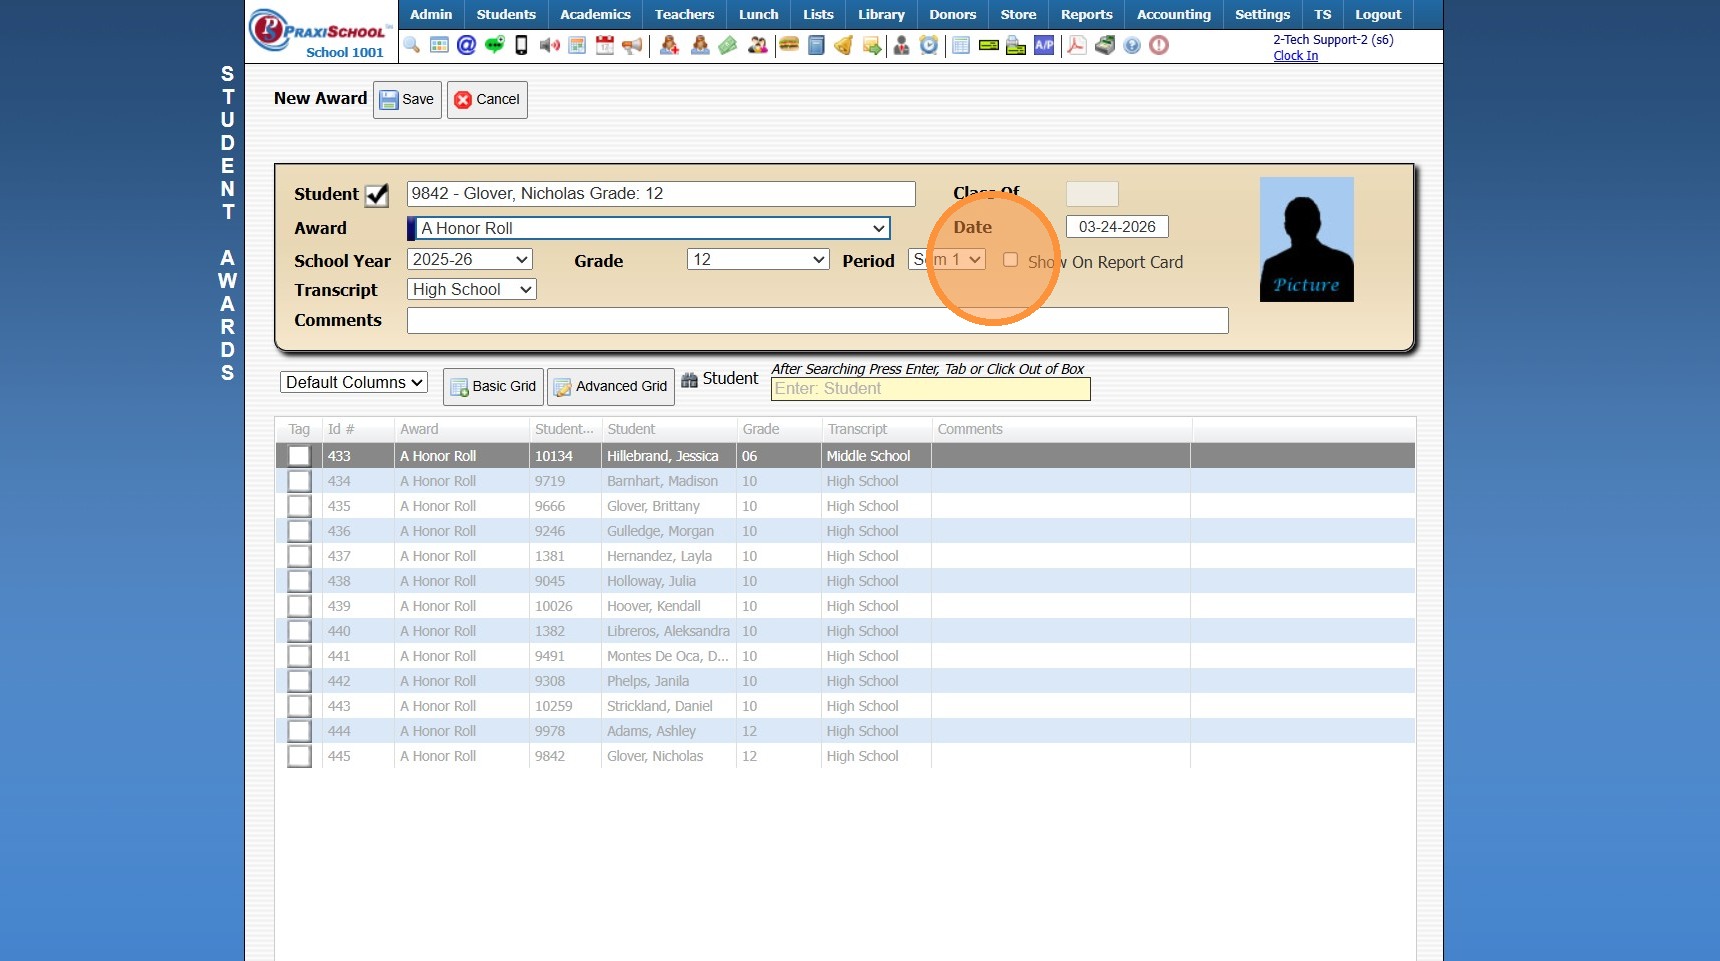Check the tag box for Glover, Brittany
This screenshot has width=1720, height=961.
(x=299, y=506)
